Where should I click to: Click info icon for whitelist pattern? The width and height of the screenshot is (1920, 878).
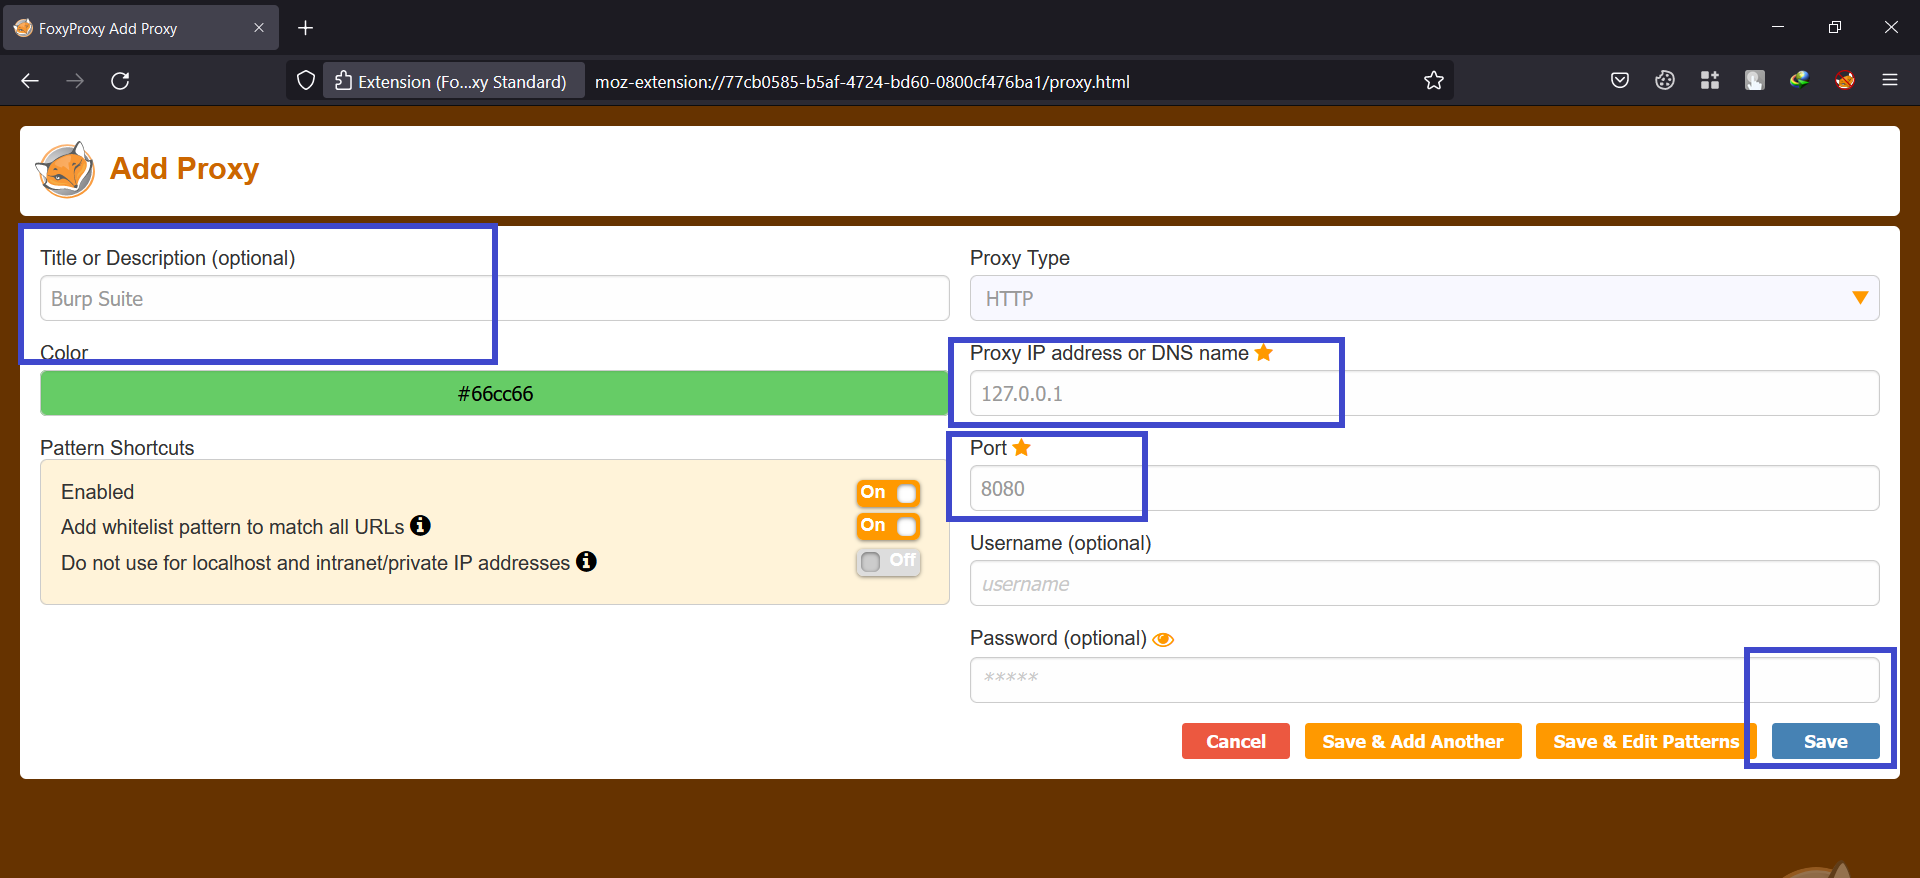click(x=421, y=525)
